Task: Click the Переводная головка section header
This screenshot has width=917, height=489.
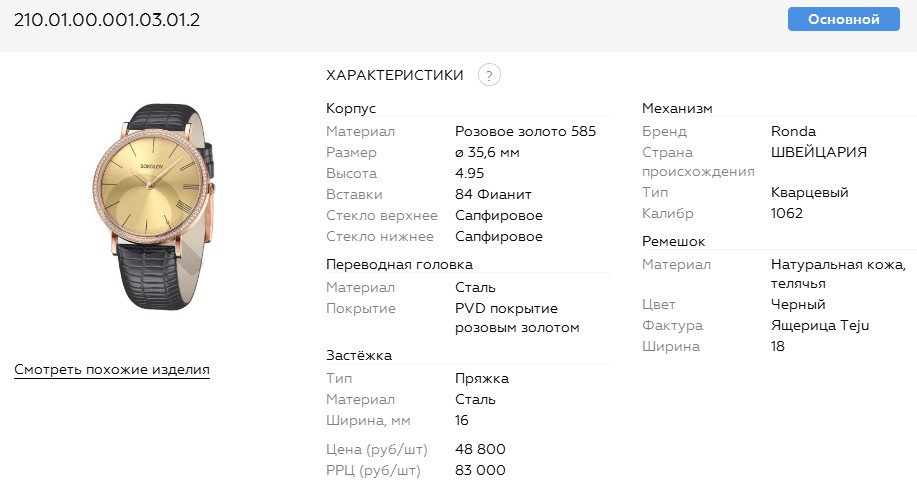Action: tap(399, 264)
